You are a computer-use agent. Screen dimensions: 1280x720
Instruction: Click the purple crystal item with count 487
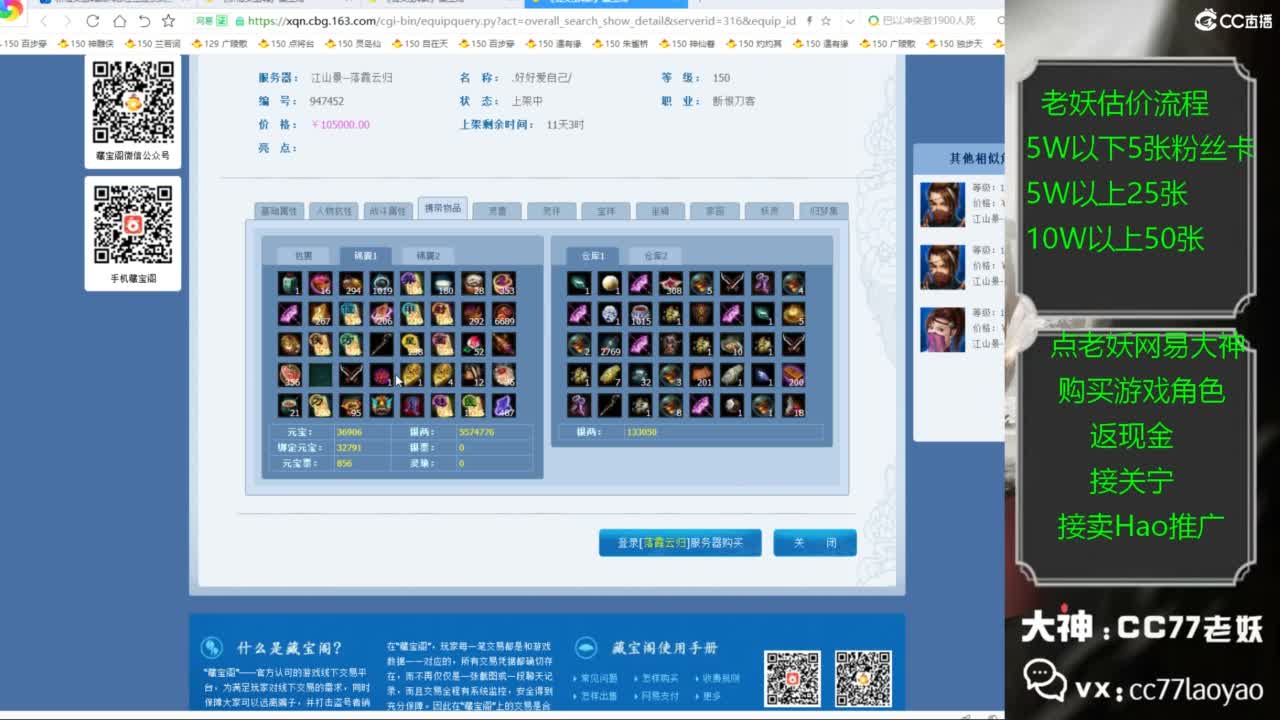[504, 406]
